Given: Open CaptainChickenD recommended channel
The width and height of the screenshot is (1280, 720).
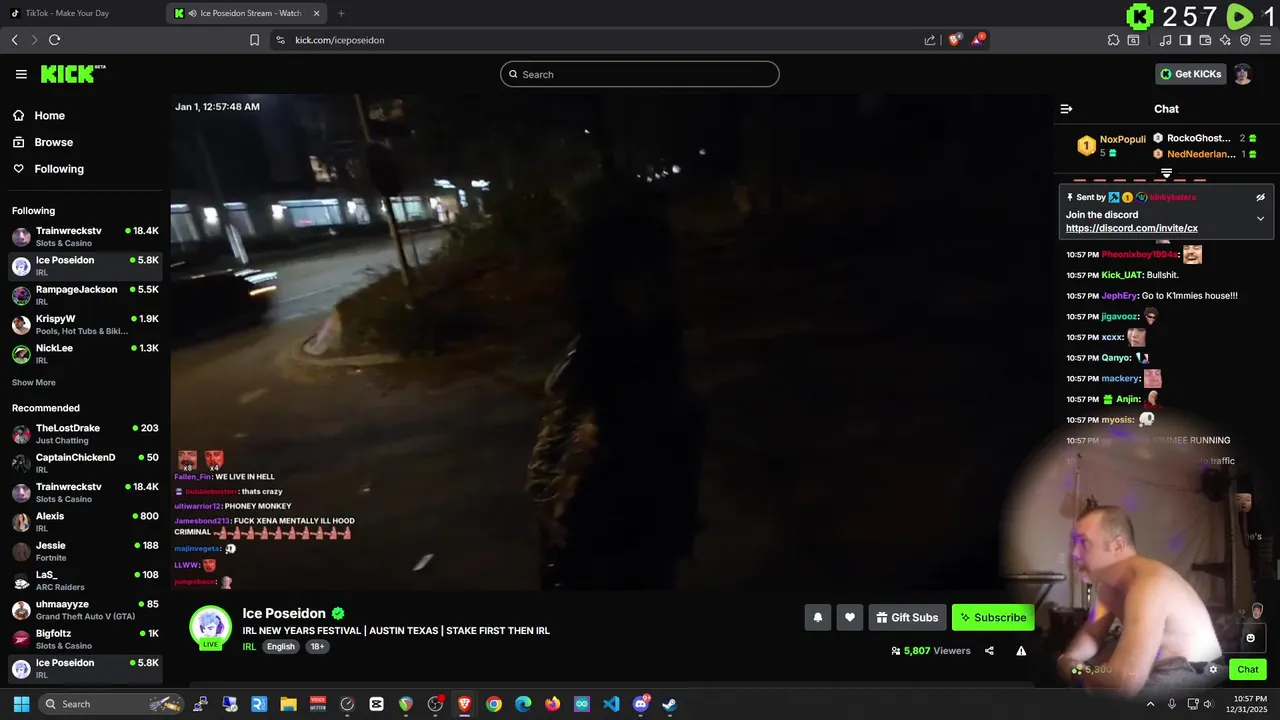Looking at the screenshot, I should (85, 463).
